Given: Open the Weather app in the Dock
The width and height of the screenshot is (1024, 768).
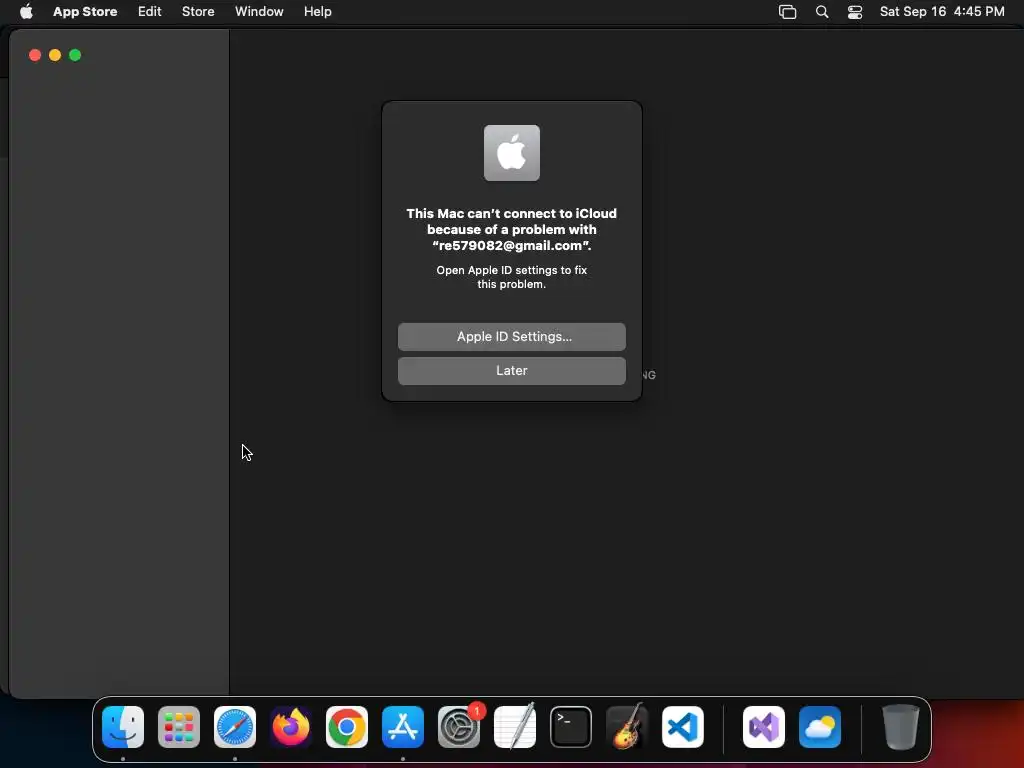Looking at the screenshot, I should tap(820, 727).
